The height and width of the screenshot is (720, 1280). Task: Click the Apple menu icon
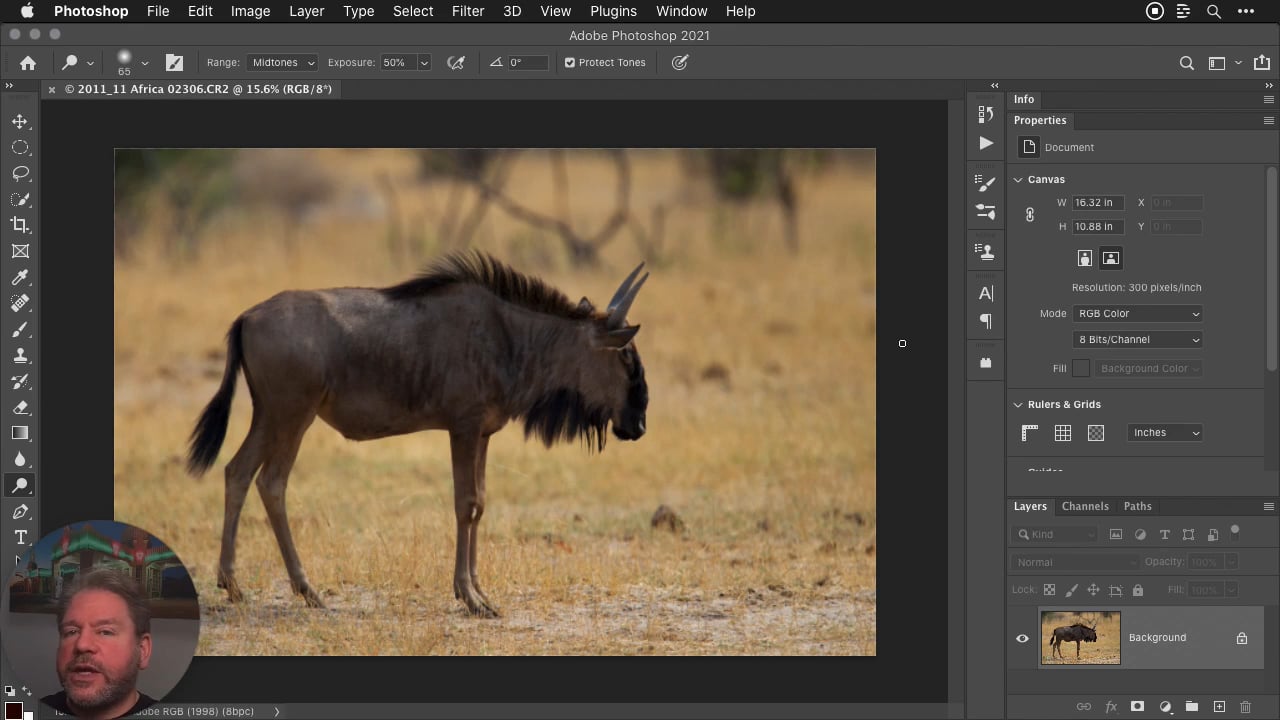point(27,11)
